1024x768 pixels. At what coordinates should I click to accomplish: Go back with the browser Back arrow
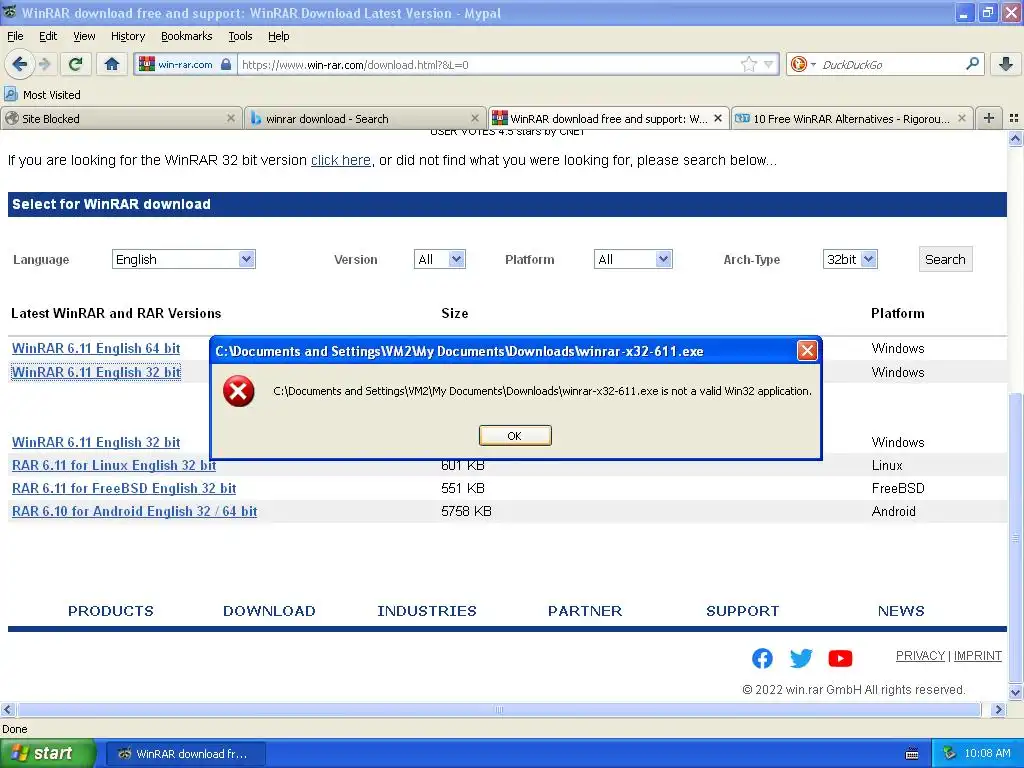(19, 64)
